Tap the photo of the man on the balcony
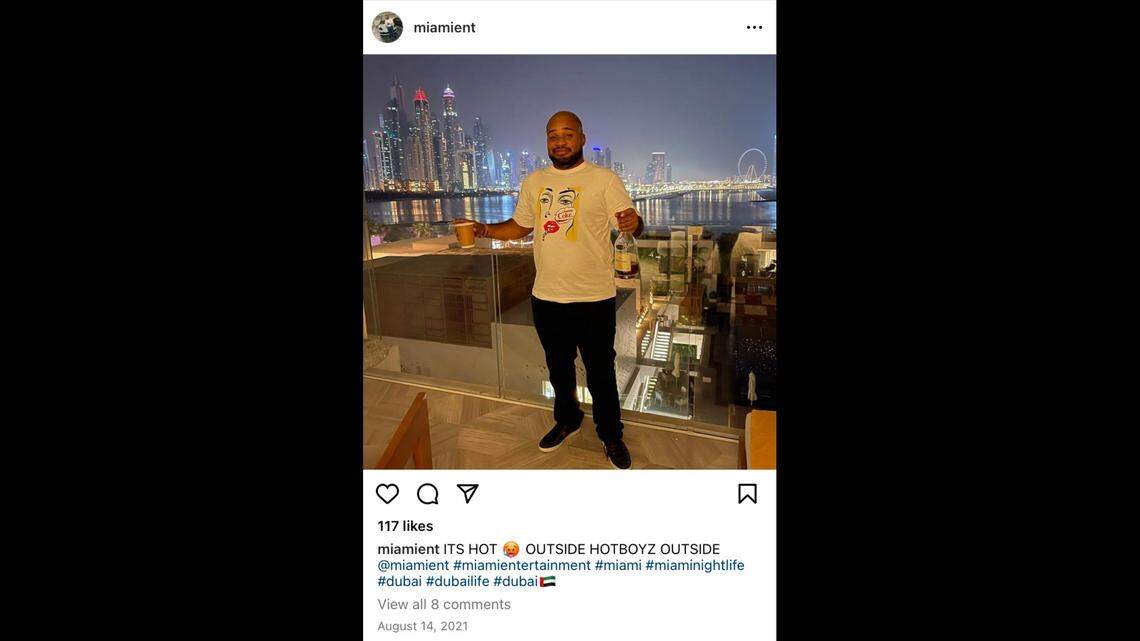Image resolution: width=1140 pixels, height=641 pixels. coord(569,262)
